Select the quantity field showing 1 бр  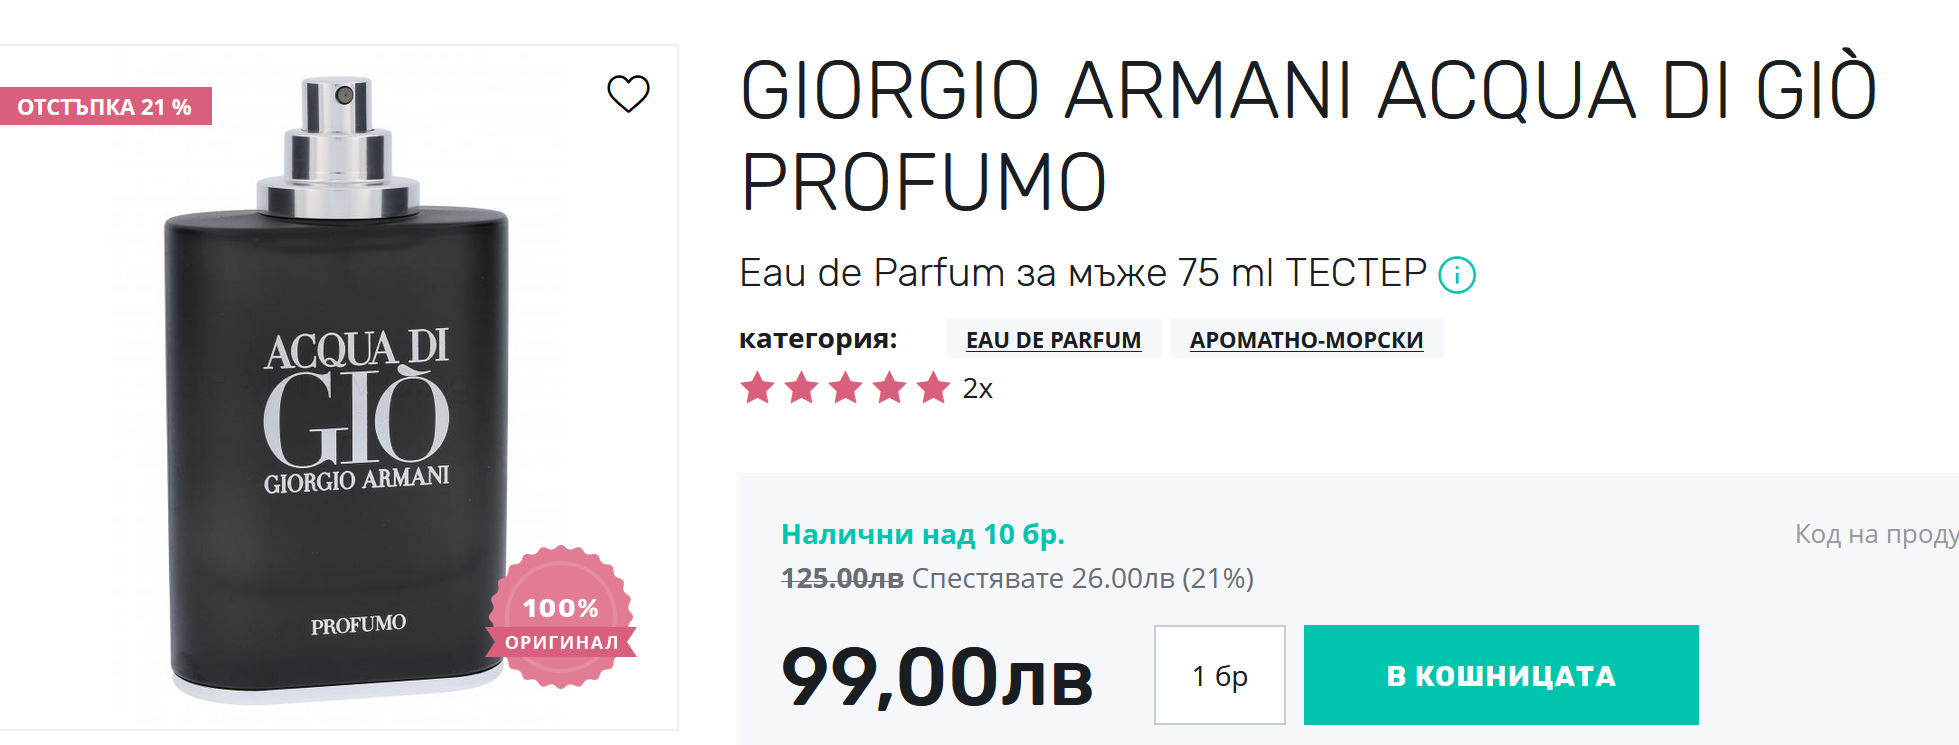click(1219, 676)
